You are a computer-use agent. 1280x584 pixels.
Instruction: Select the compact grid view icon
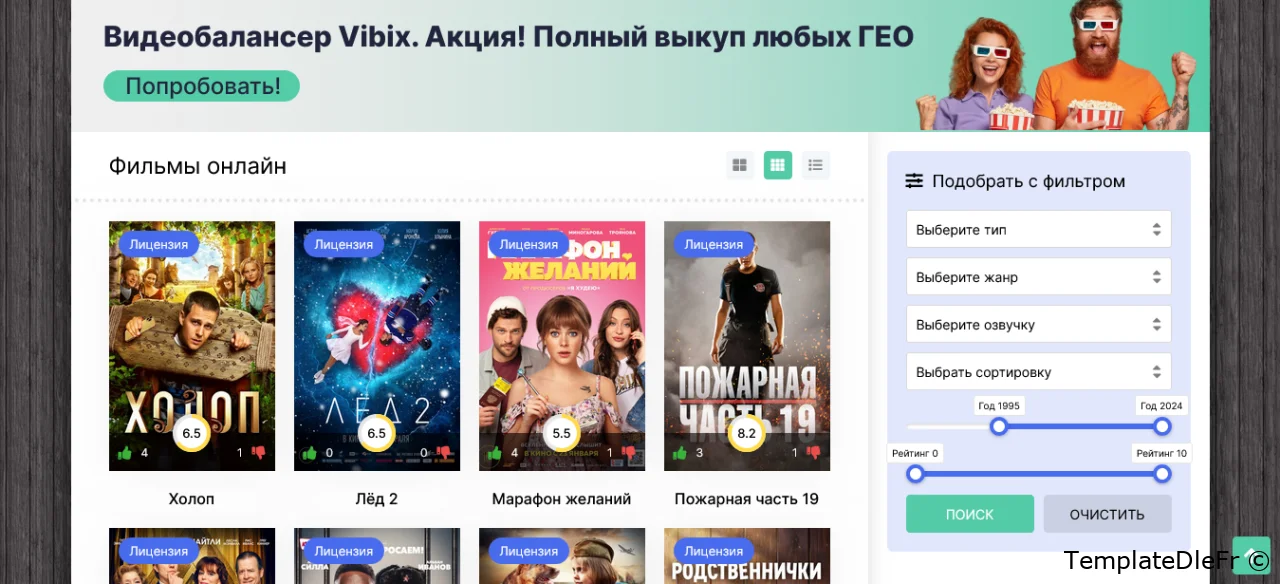pyautogui.click(x=778, y=165)
